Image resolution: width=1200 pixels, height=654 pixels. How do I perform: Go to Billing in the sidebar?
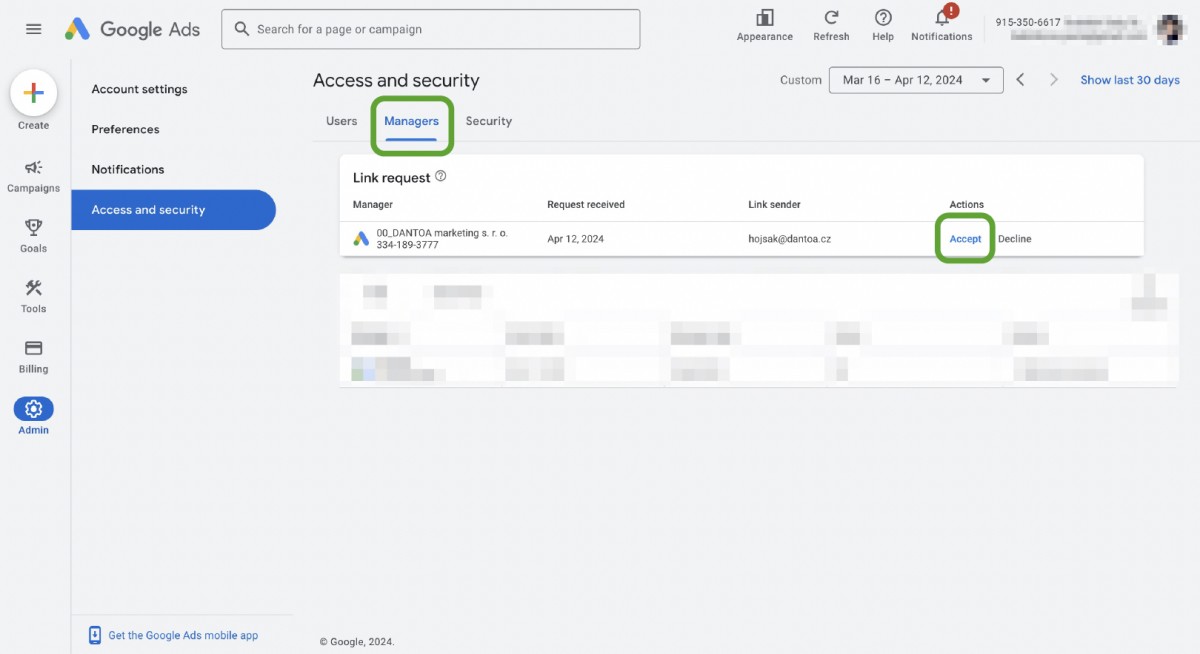point(33,349)
